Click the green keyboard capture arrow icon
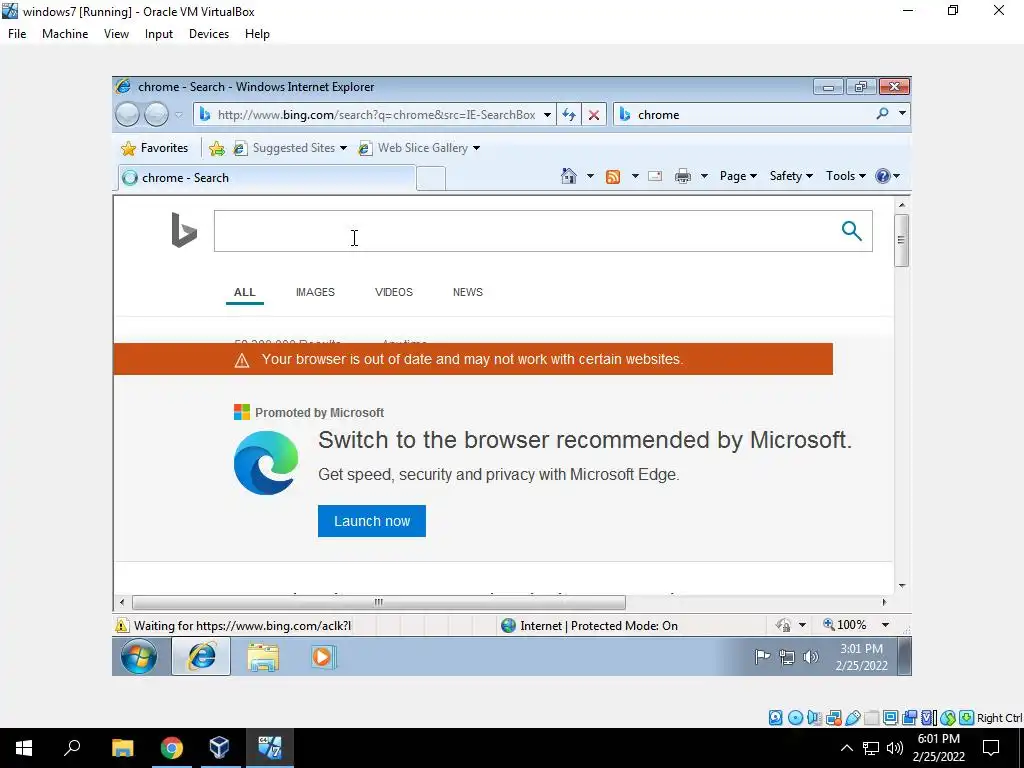1024x768 pixels. 967,718
